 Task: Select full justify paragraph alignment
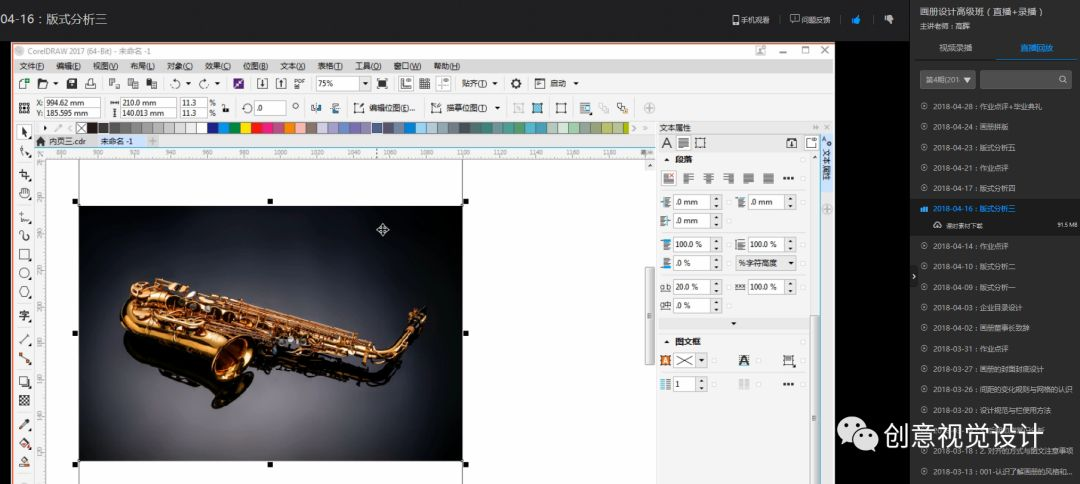(749, 178)
